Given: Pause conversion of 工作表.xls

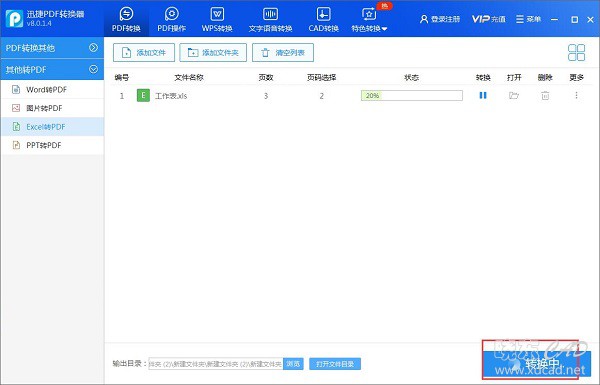Looking at the screenshot, I should coord(483,95).
